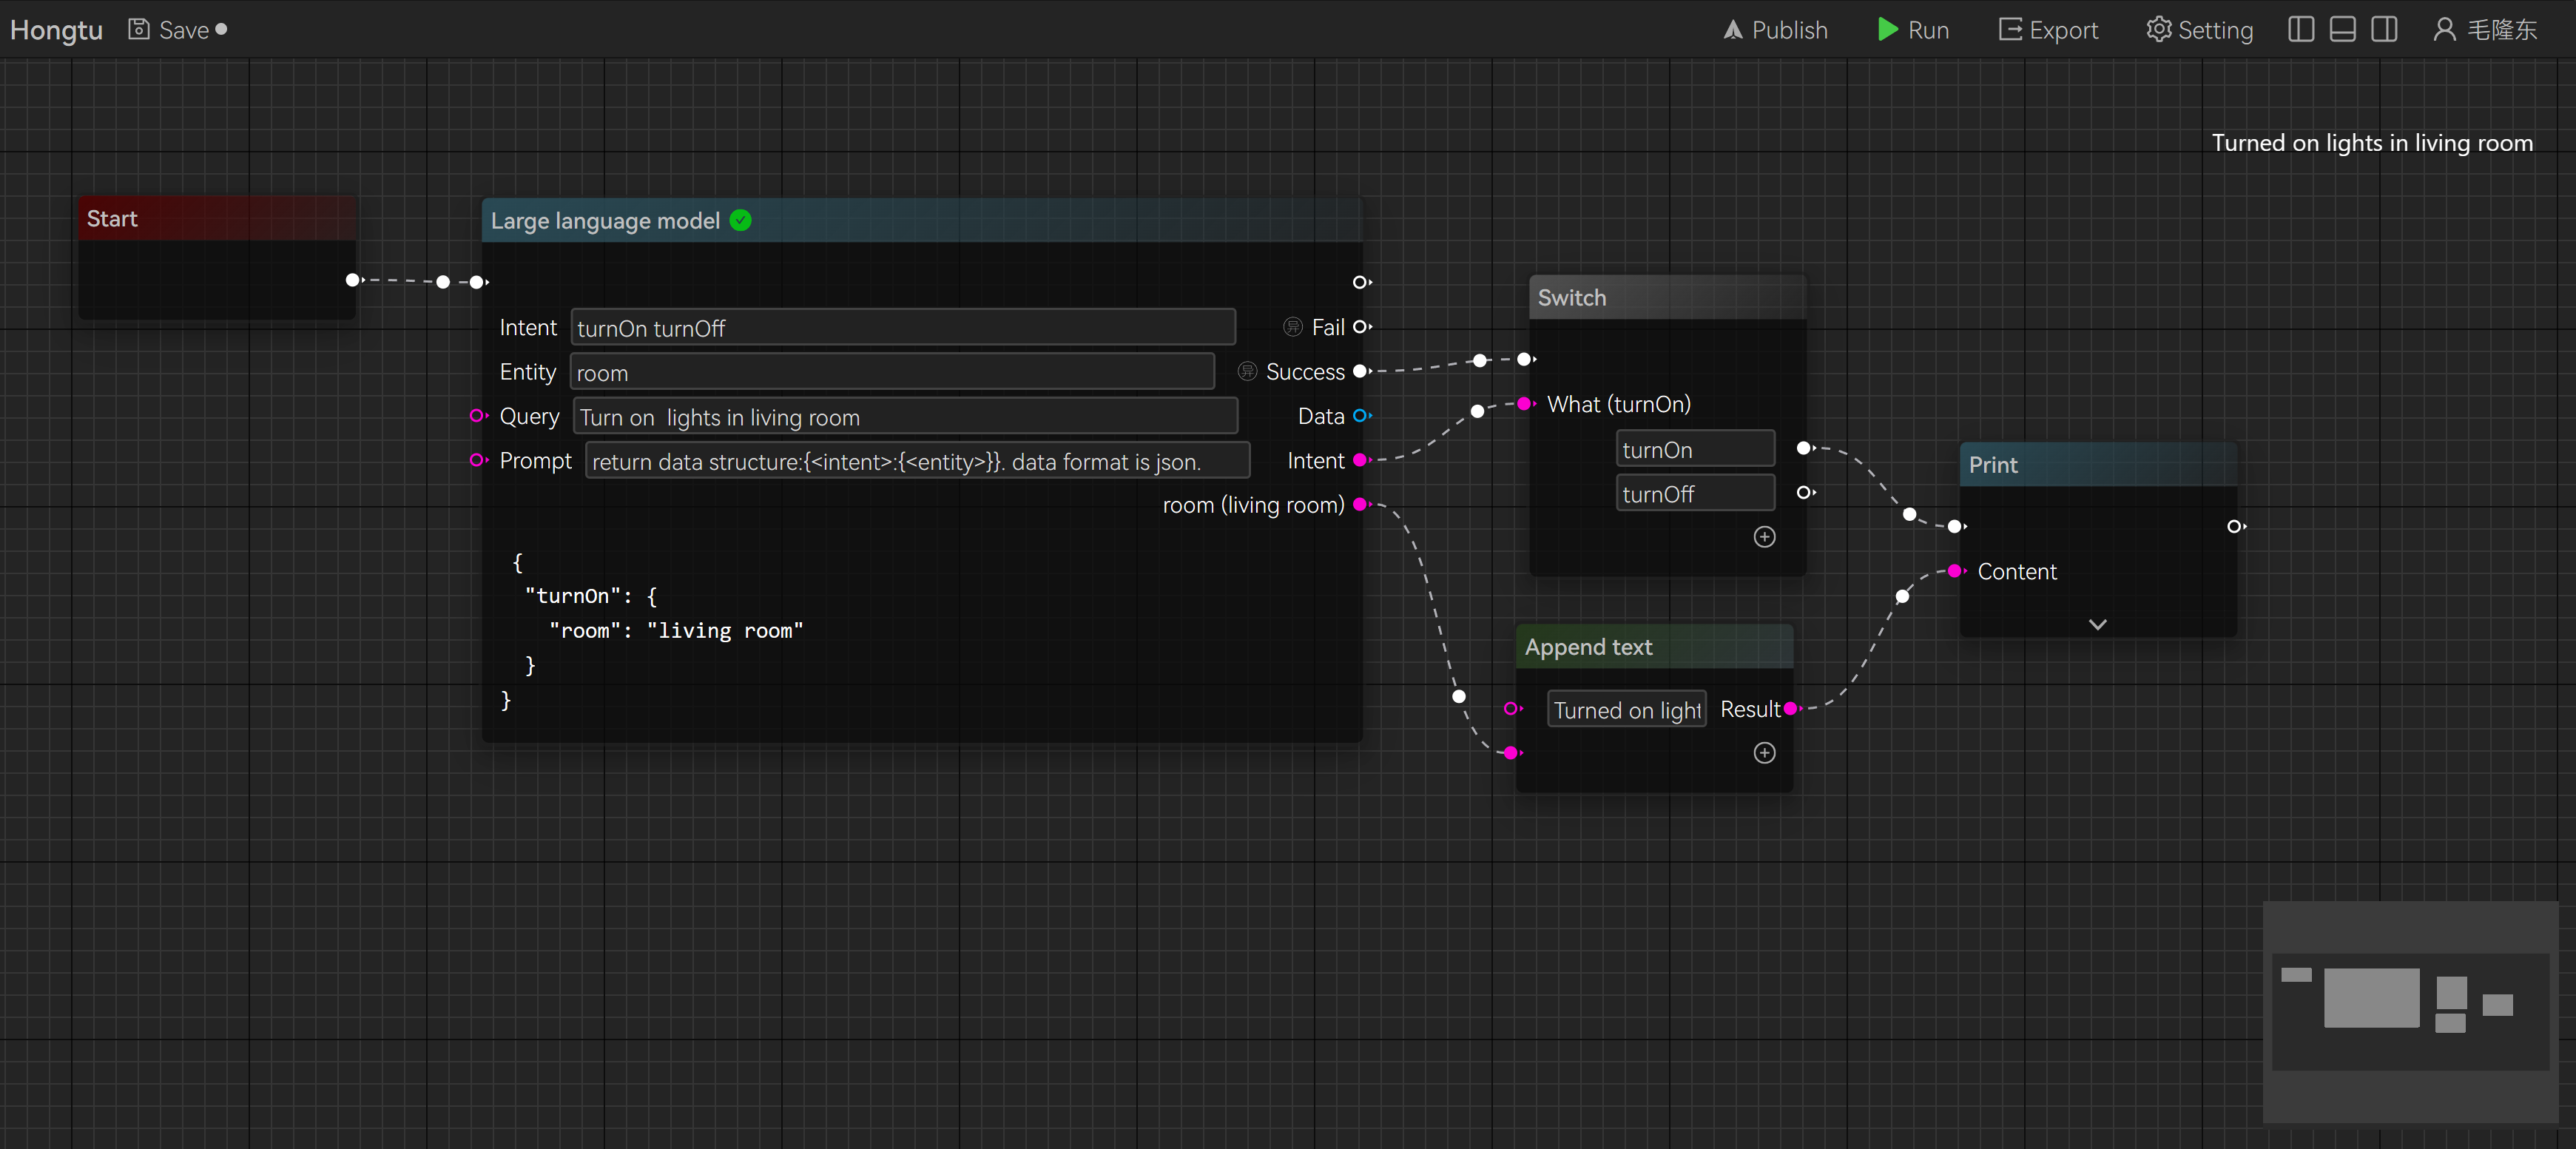Toggle the right panel layout icon
This screenshot has width=2576, height=1149.
[x=2384, y=29]
